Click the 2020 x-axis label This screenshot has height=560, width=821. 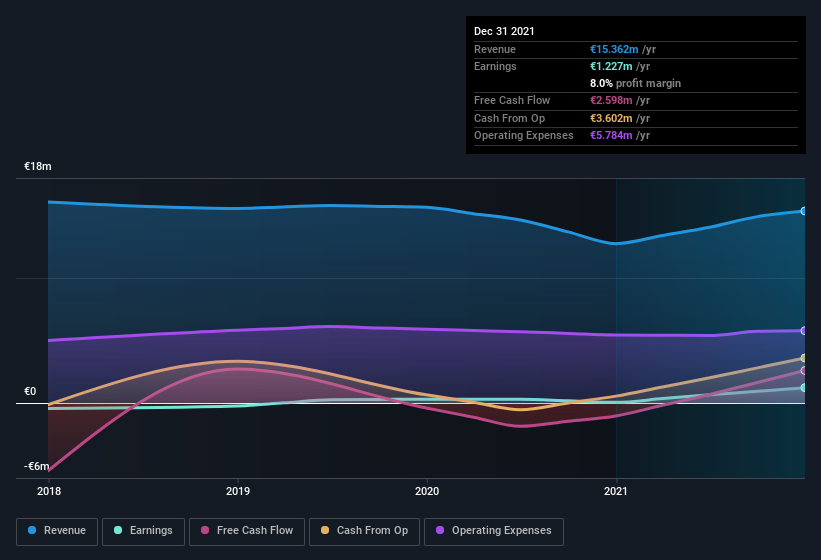coord(427,491)
